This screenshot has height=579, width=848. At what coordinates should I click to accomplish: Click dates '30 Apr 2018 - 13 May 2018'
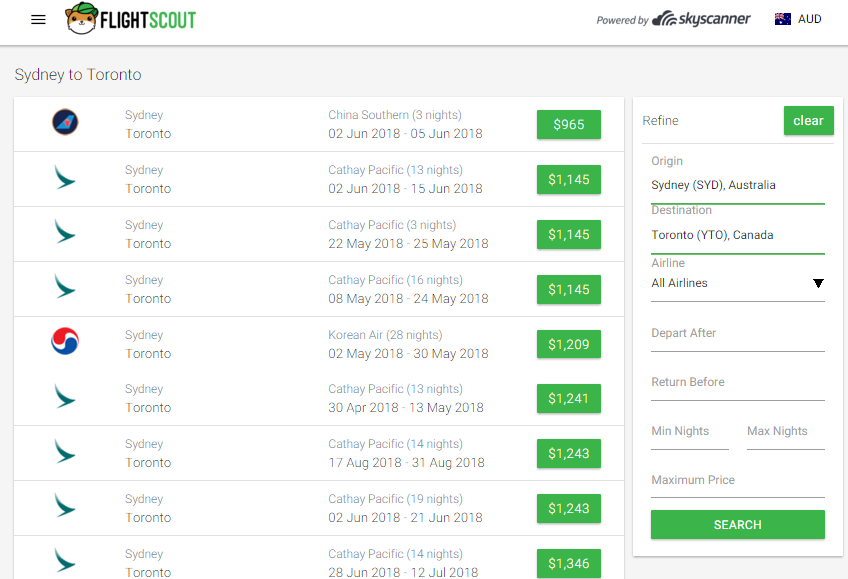406,408
